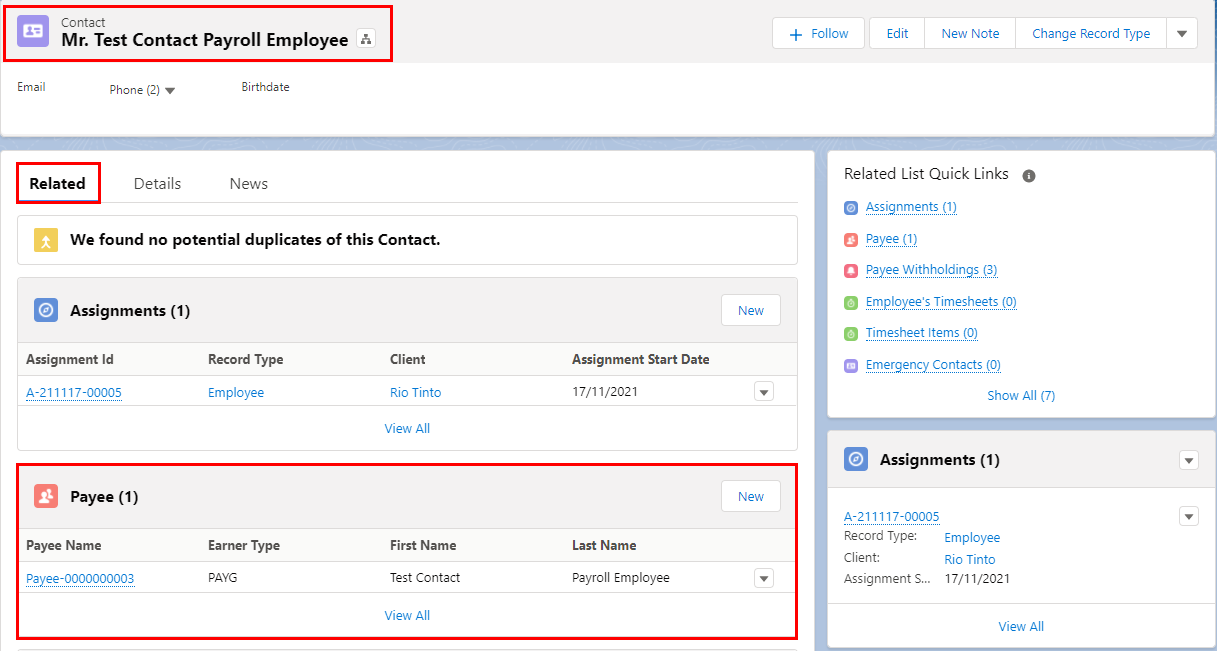Open Emergency Contacts (0) quick link

pyautogui.click(x=933, y=365)
